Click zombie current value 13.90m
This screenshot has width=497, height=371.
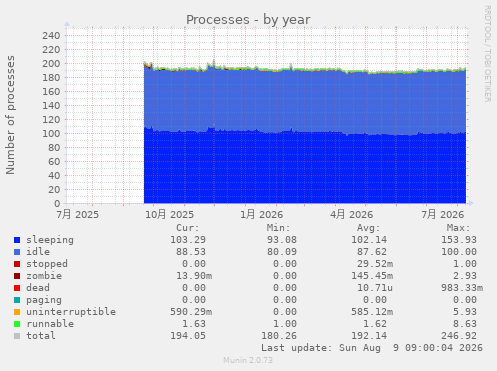pos(194,276)
